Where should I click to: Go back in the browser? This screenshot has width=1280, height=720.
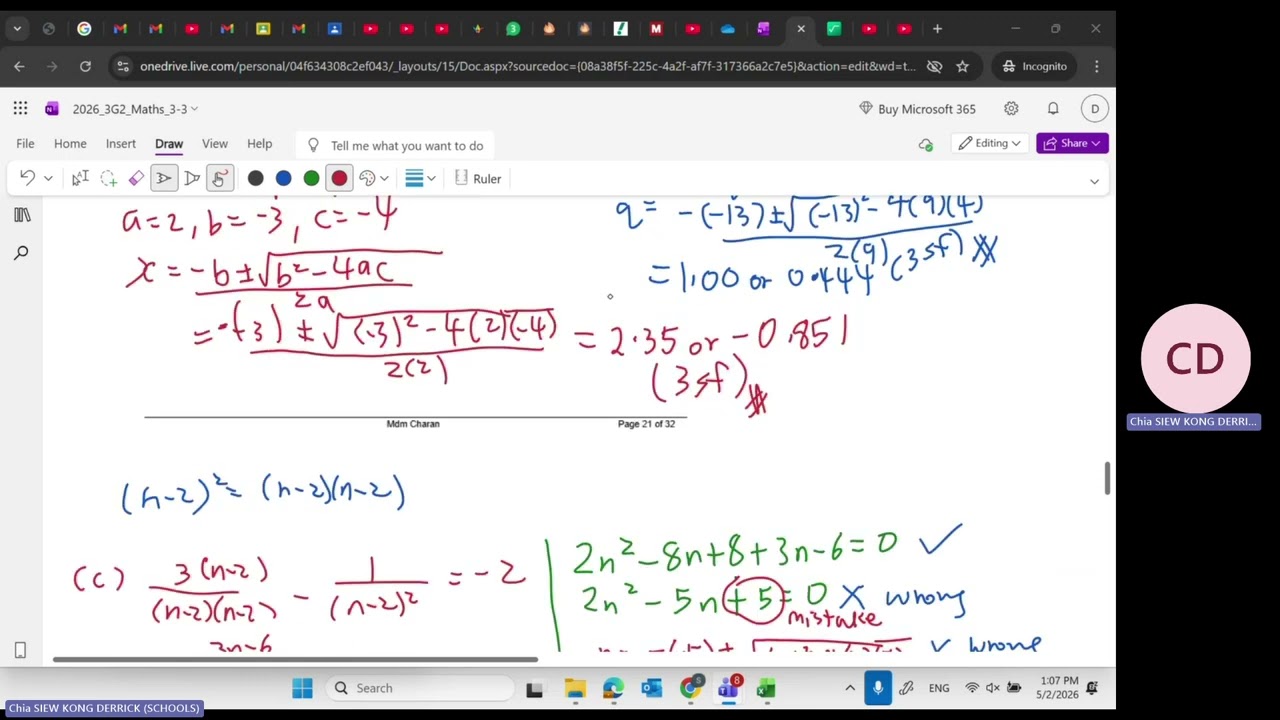pos(19,66)
